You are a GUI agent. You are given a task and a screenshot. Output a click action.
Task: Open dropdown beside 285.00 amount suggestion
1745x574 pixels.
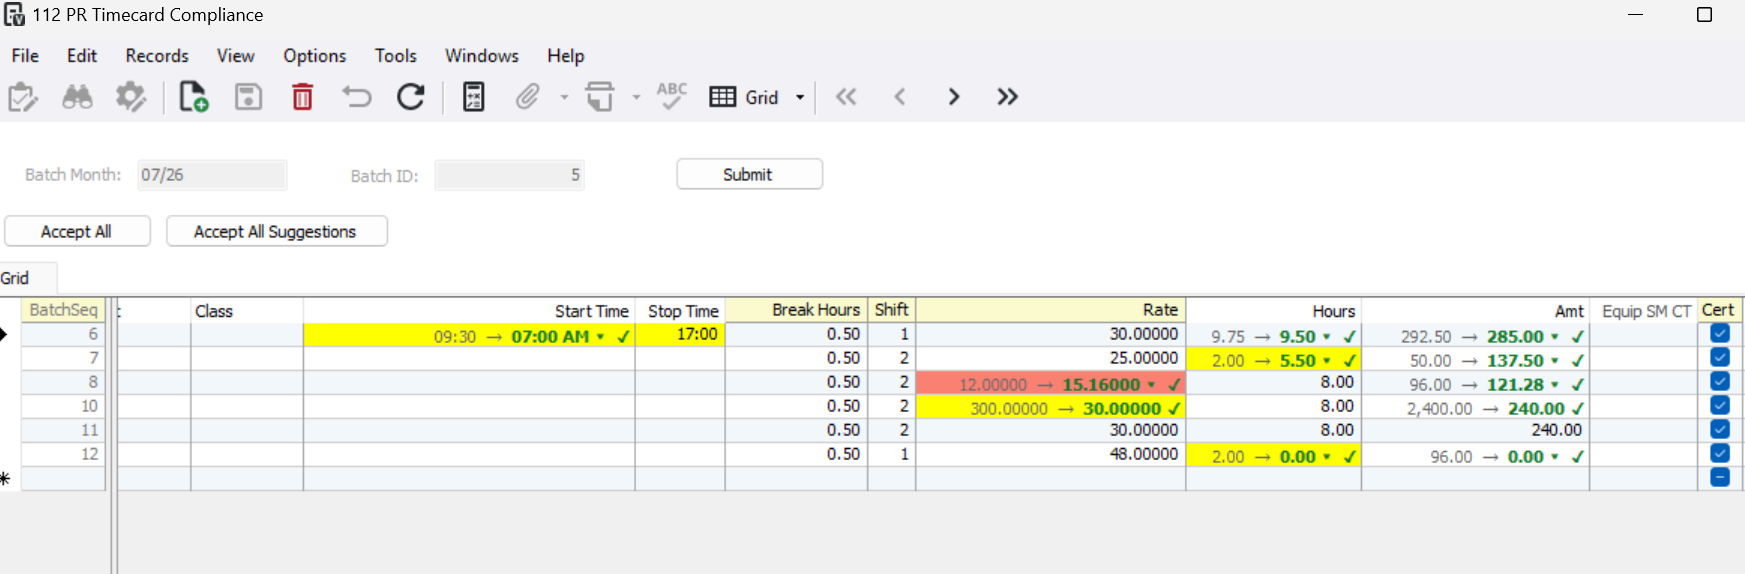click(x=1555, y=337)
